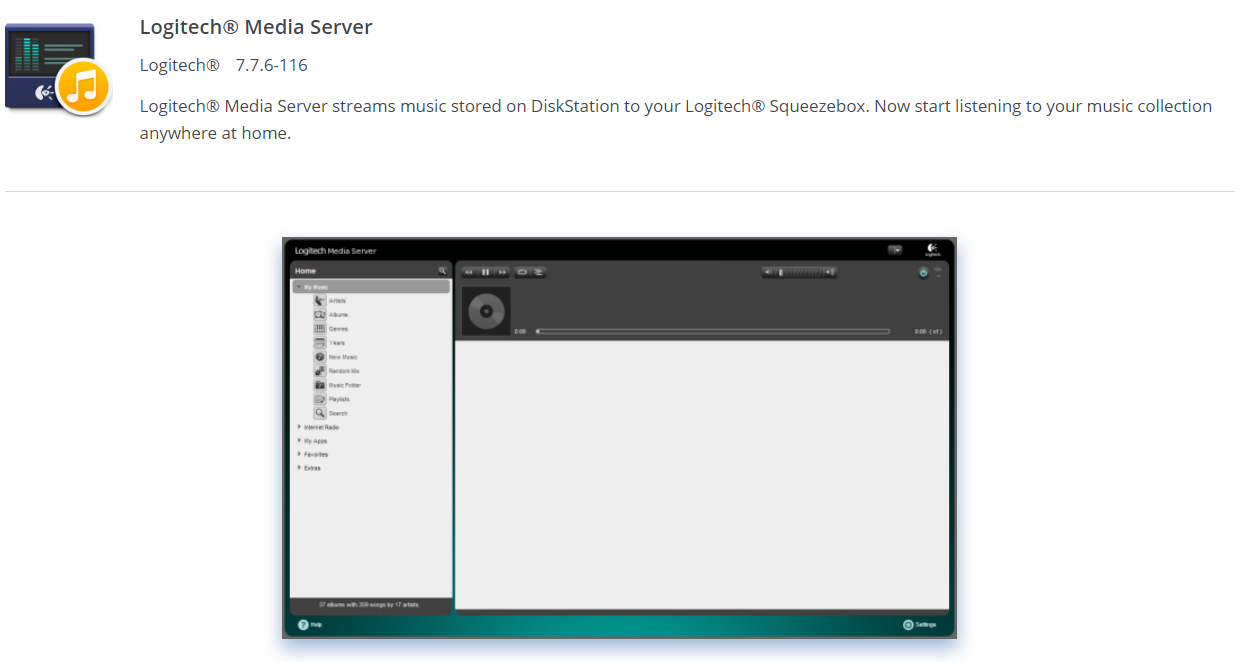Click the Settings gear icon

point(908,624)
